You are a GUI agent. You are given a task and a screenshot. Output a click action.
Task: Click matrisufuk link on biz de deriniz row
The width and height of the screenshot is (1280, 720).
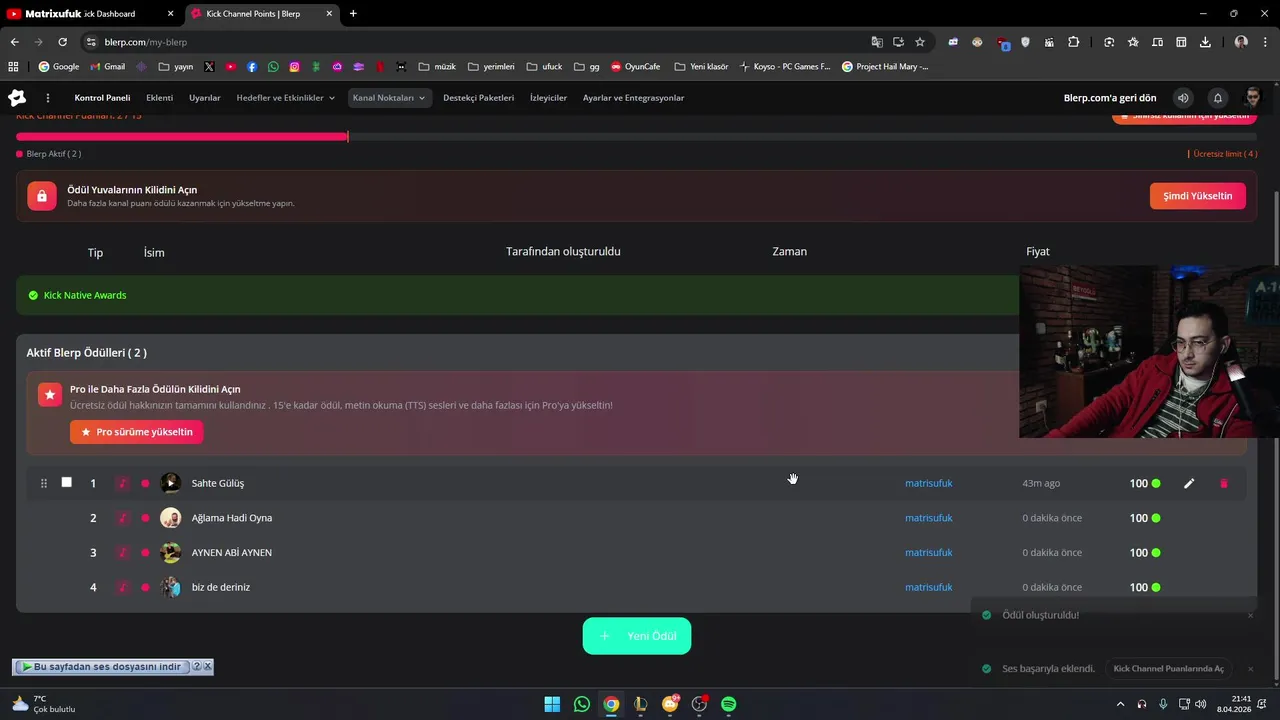(x=929, y=587)
